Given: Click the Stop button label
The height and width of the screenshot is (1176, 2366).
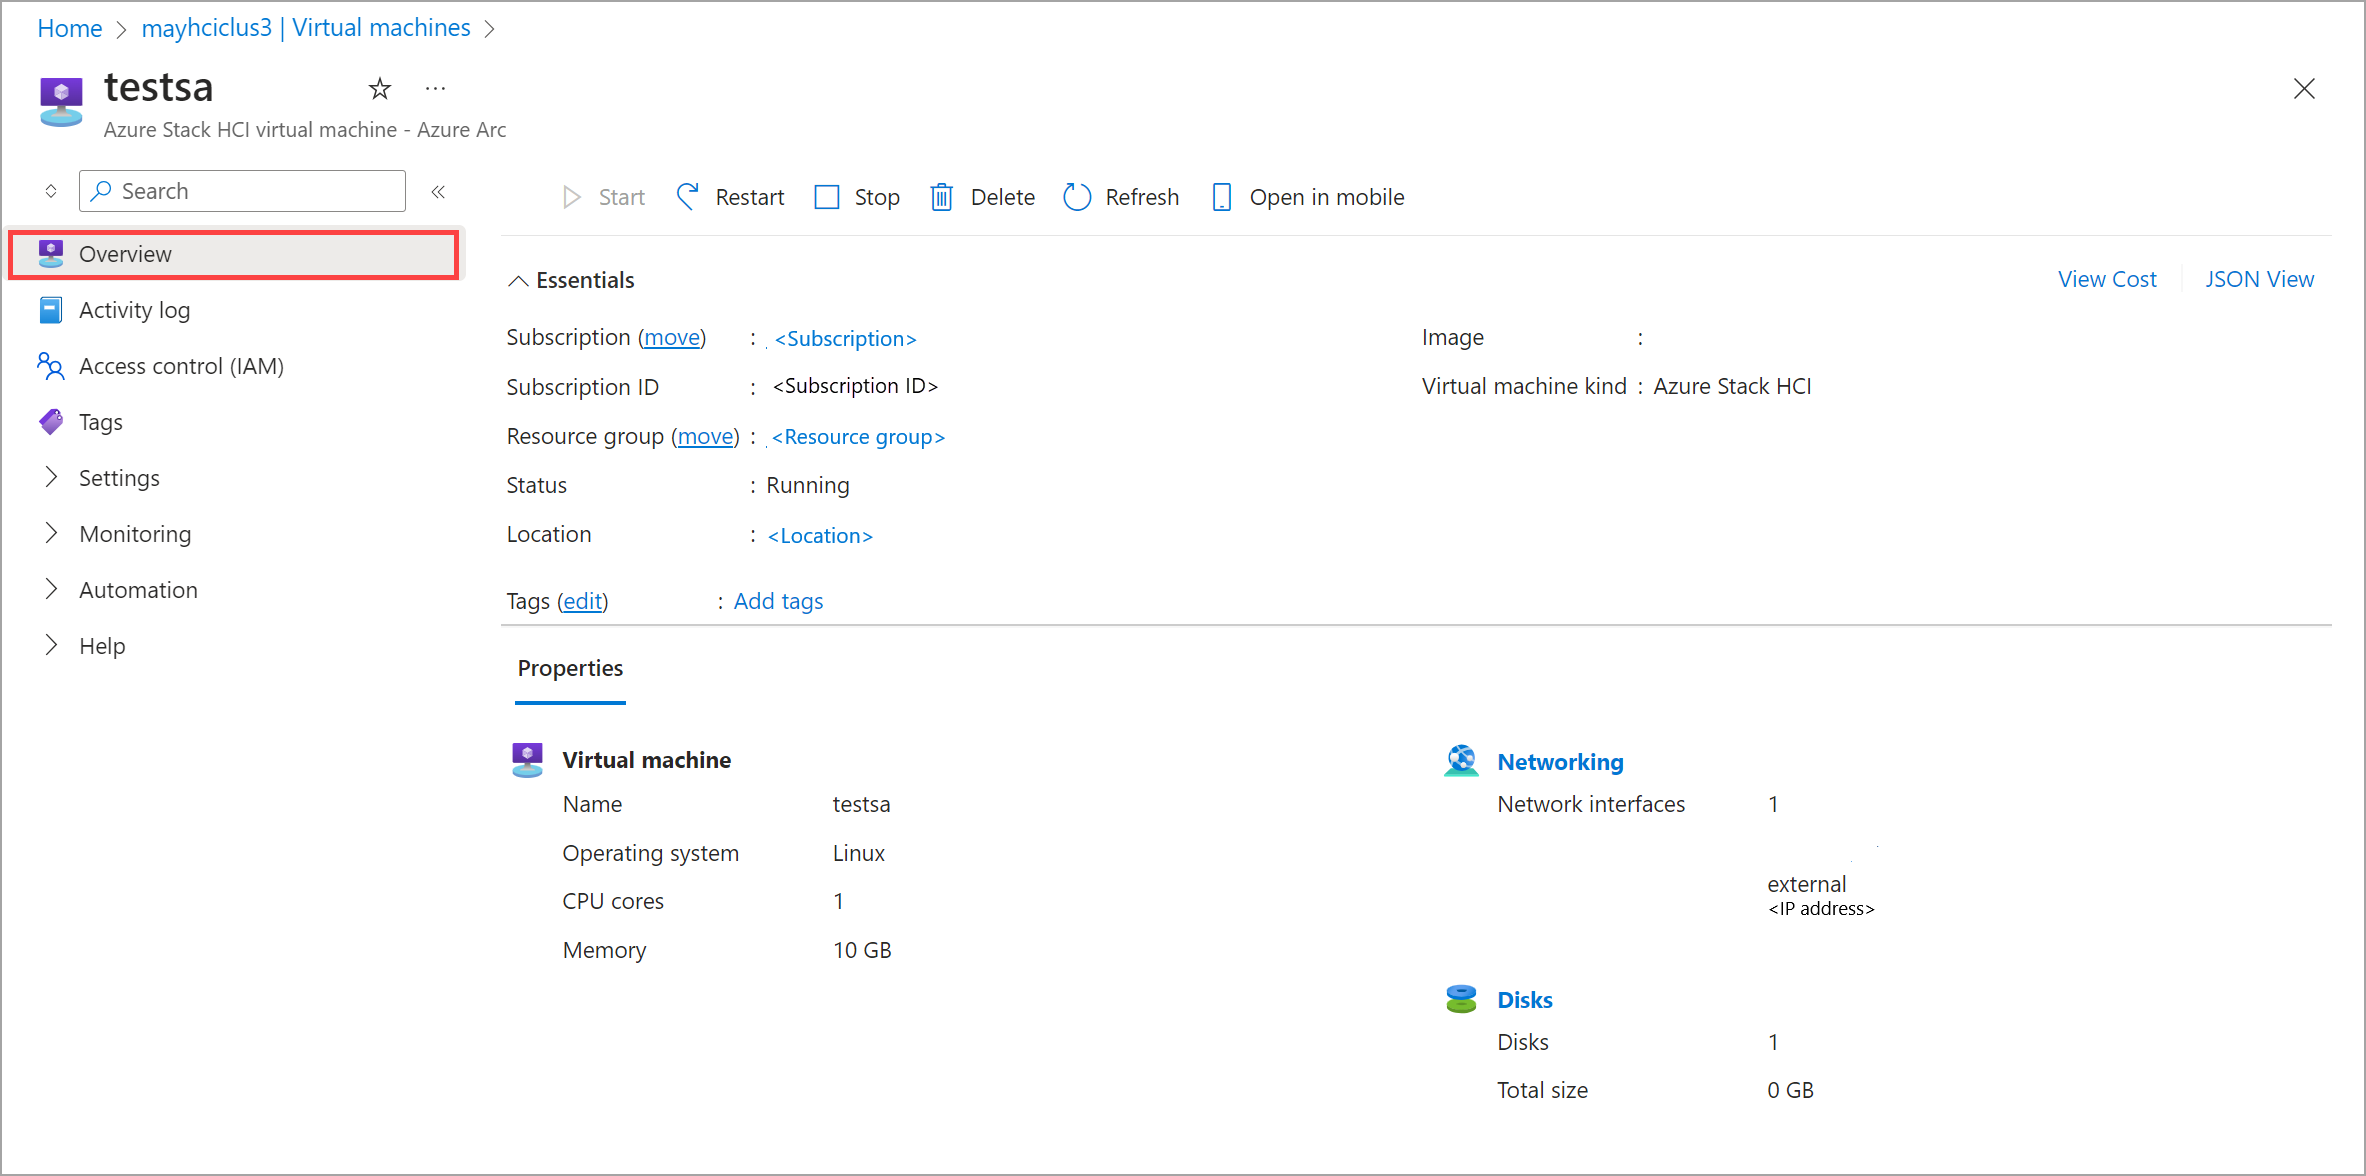Looking at the screenshot, I should (877, 197).
